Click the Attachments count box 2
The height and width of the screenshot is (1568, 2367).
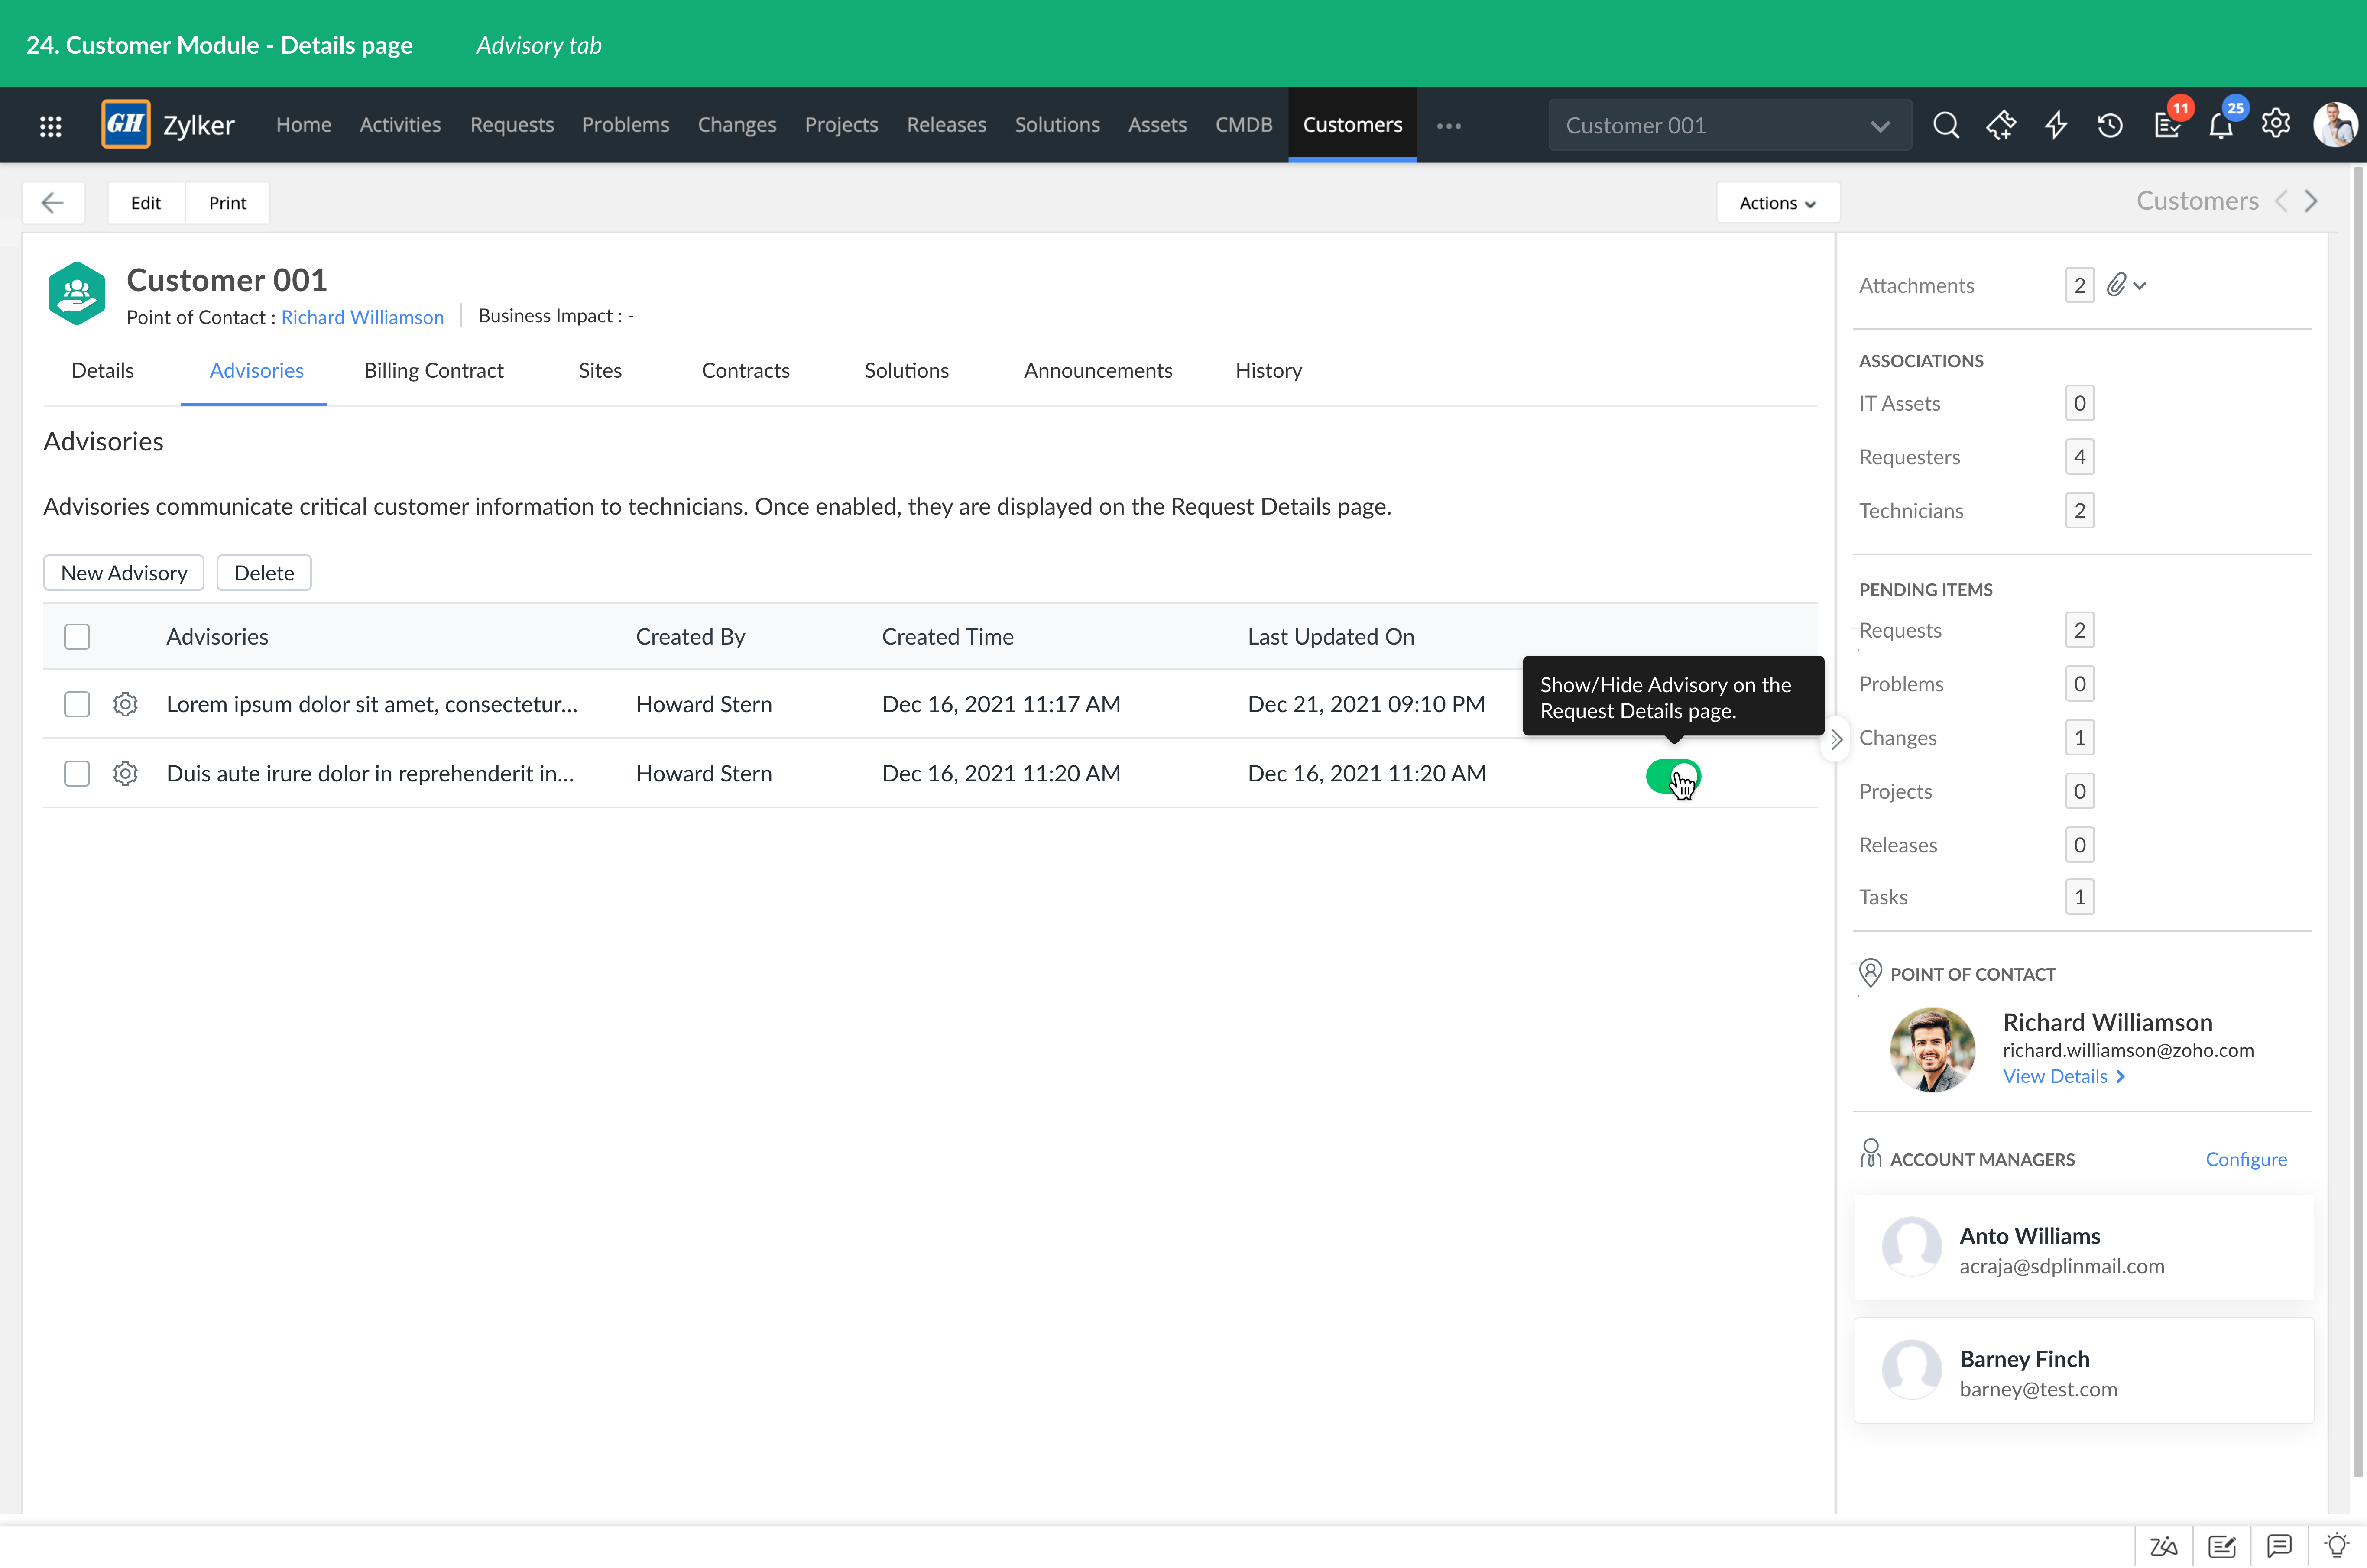(2080, 285)
